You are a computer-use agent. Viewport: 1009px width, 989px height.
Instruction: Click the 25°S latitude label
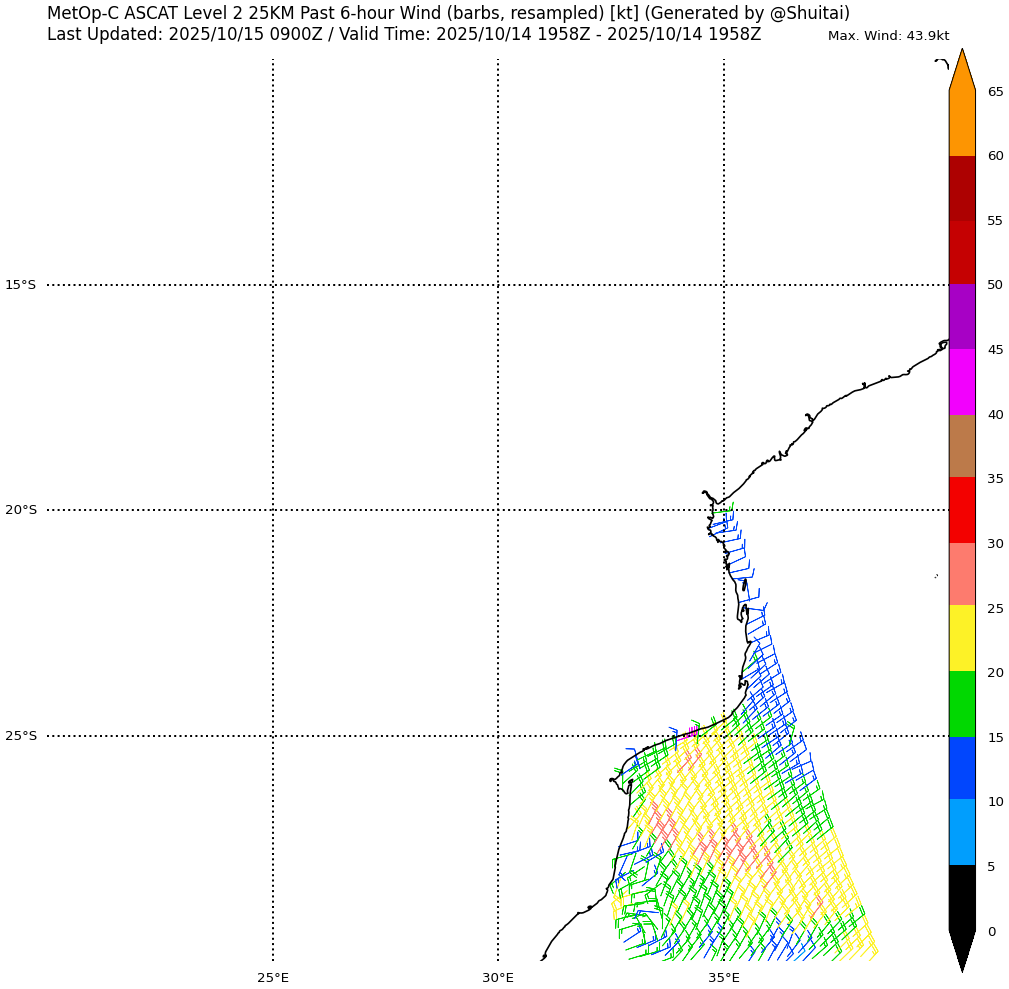(20, 736)
